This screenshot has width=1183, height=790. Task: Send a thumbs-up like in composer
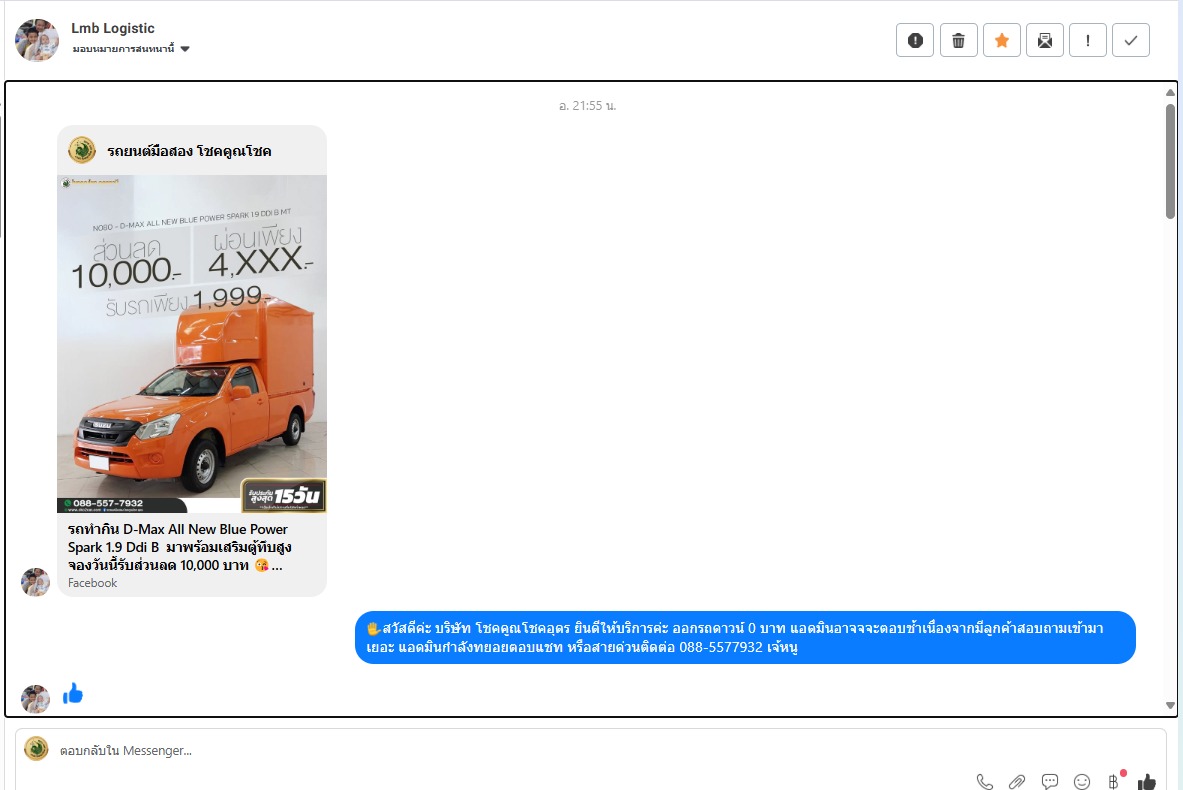(x=1146, y=781)
